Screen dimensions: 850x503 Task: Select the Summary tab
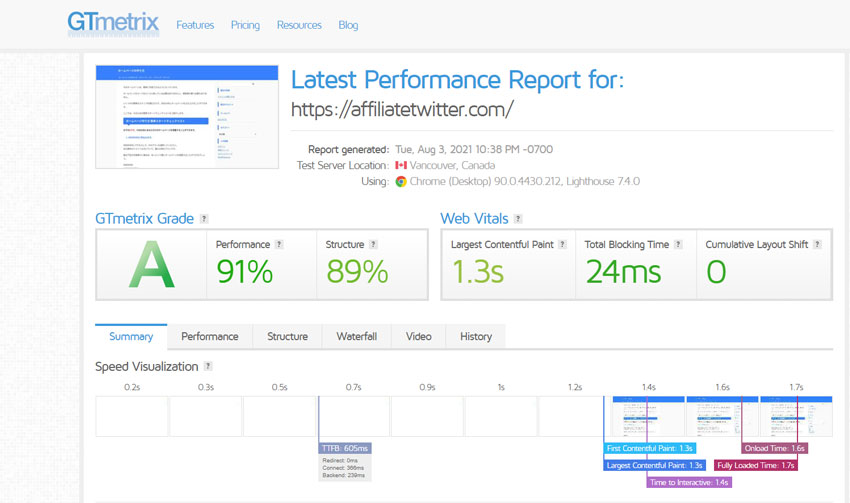point(131,337)
